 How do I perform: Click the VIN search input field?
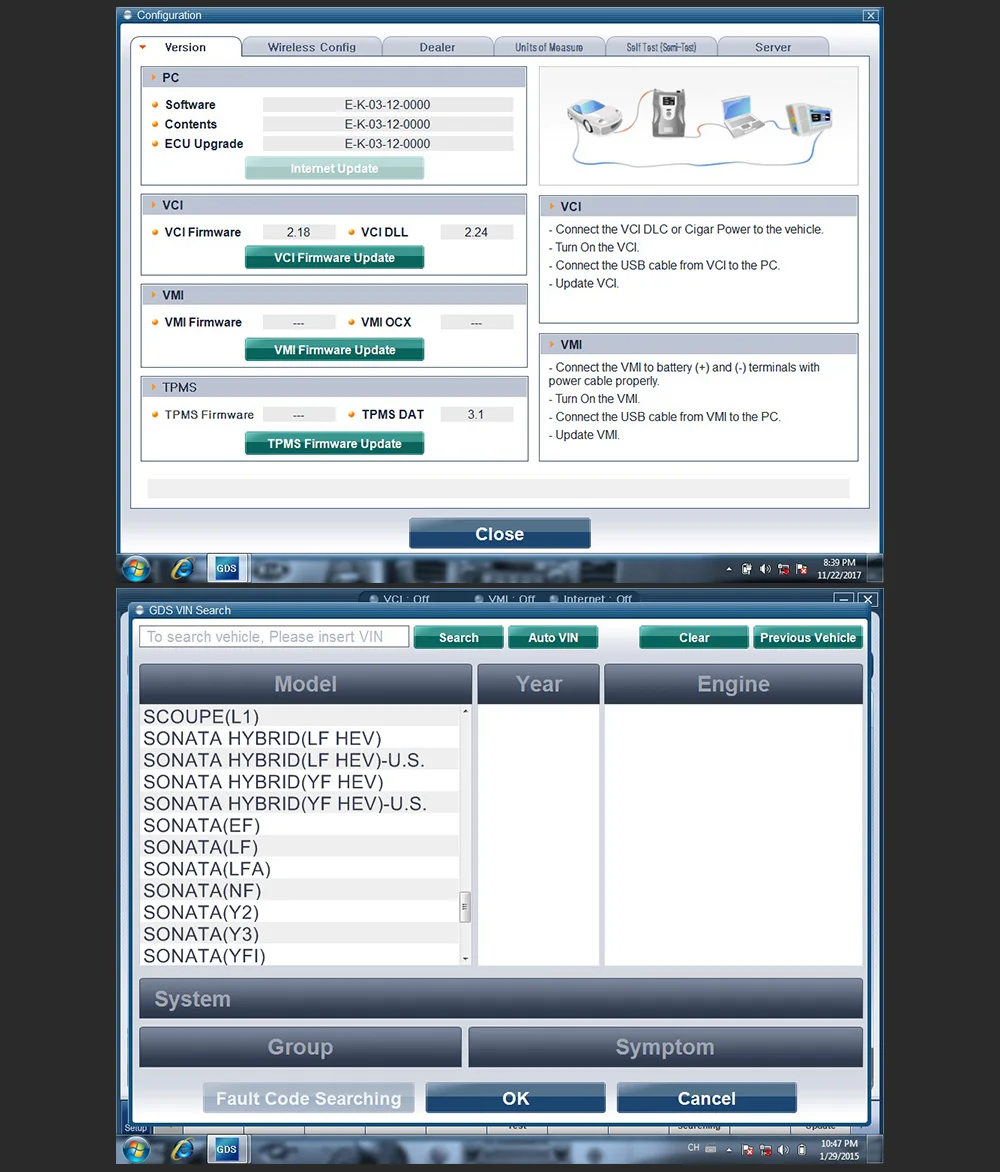click(x=274, y=637)
